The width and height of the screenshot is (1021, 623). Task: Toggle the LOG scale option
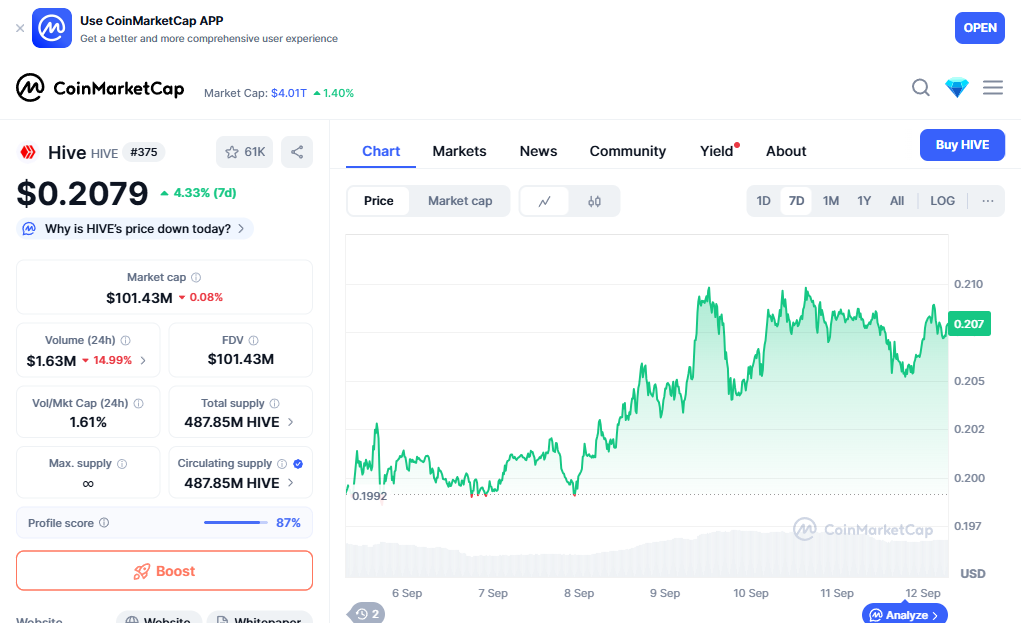pos(942,201)
